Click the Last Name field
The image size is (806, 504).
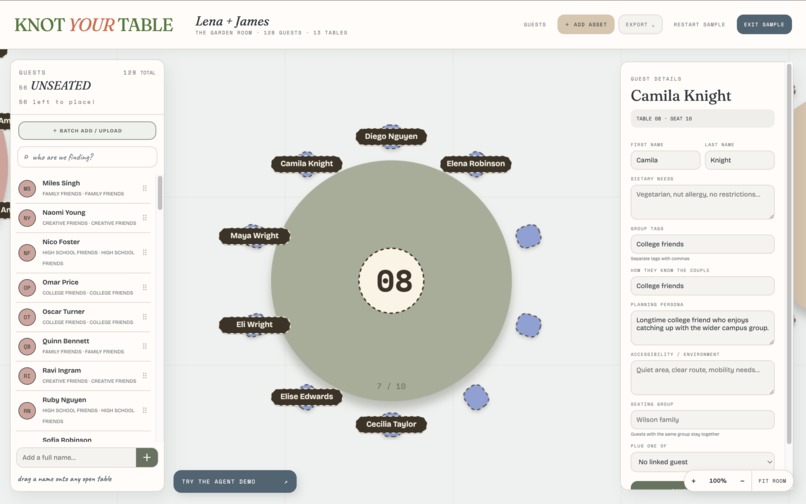[x=739, y=160]
